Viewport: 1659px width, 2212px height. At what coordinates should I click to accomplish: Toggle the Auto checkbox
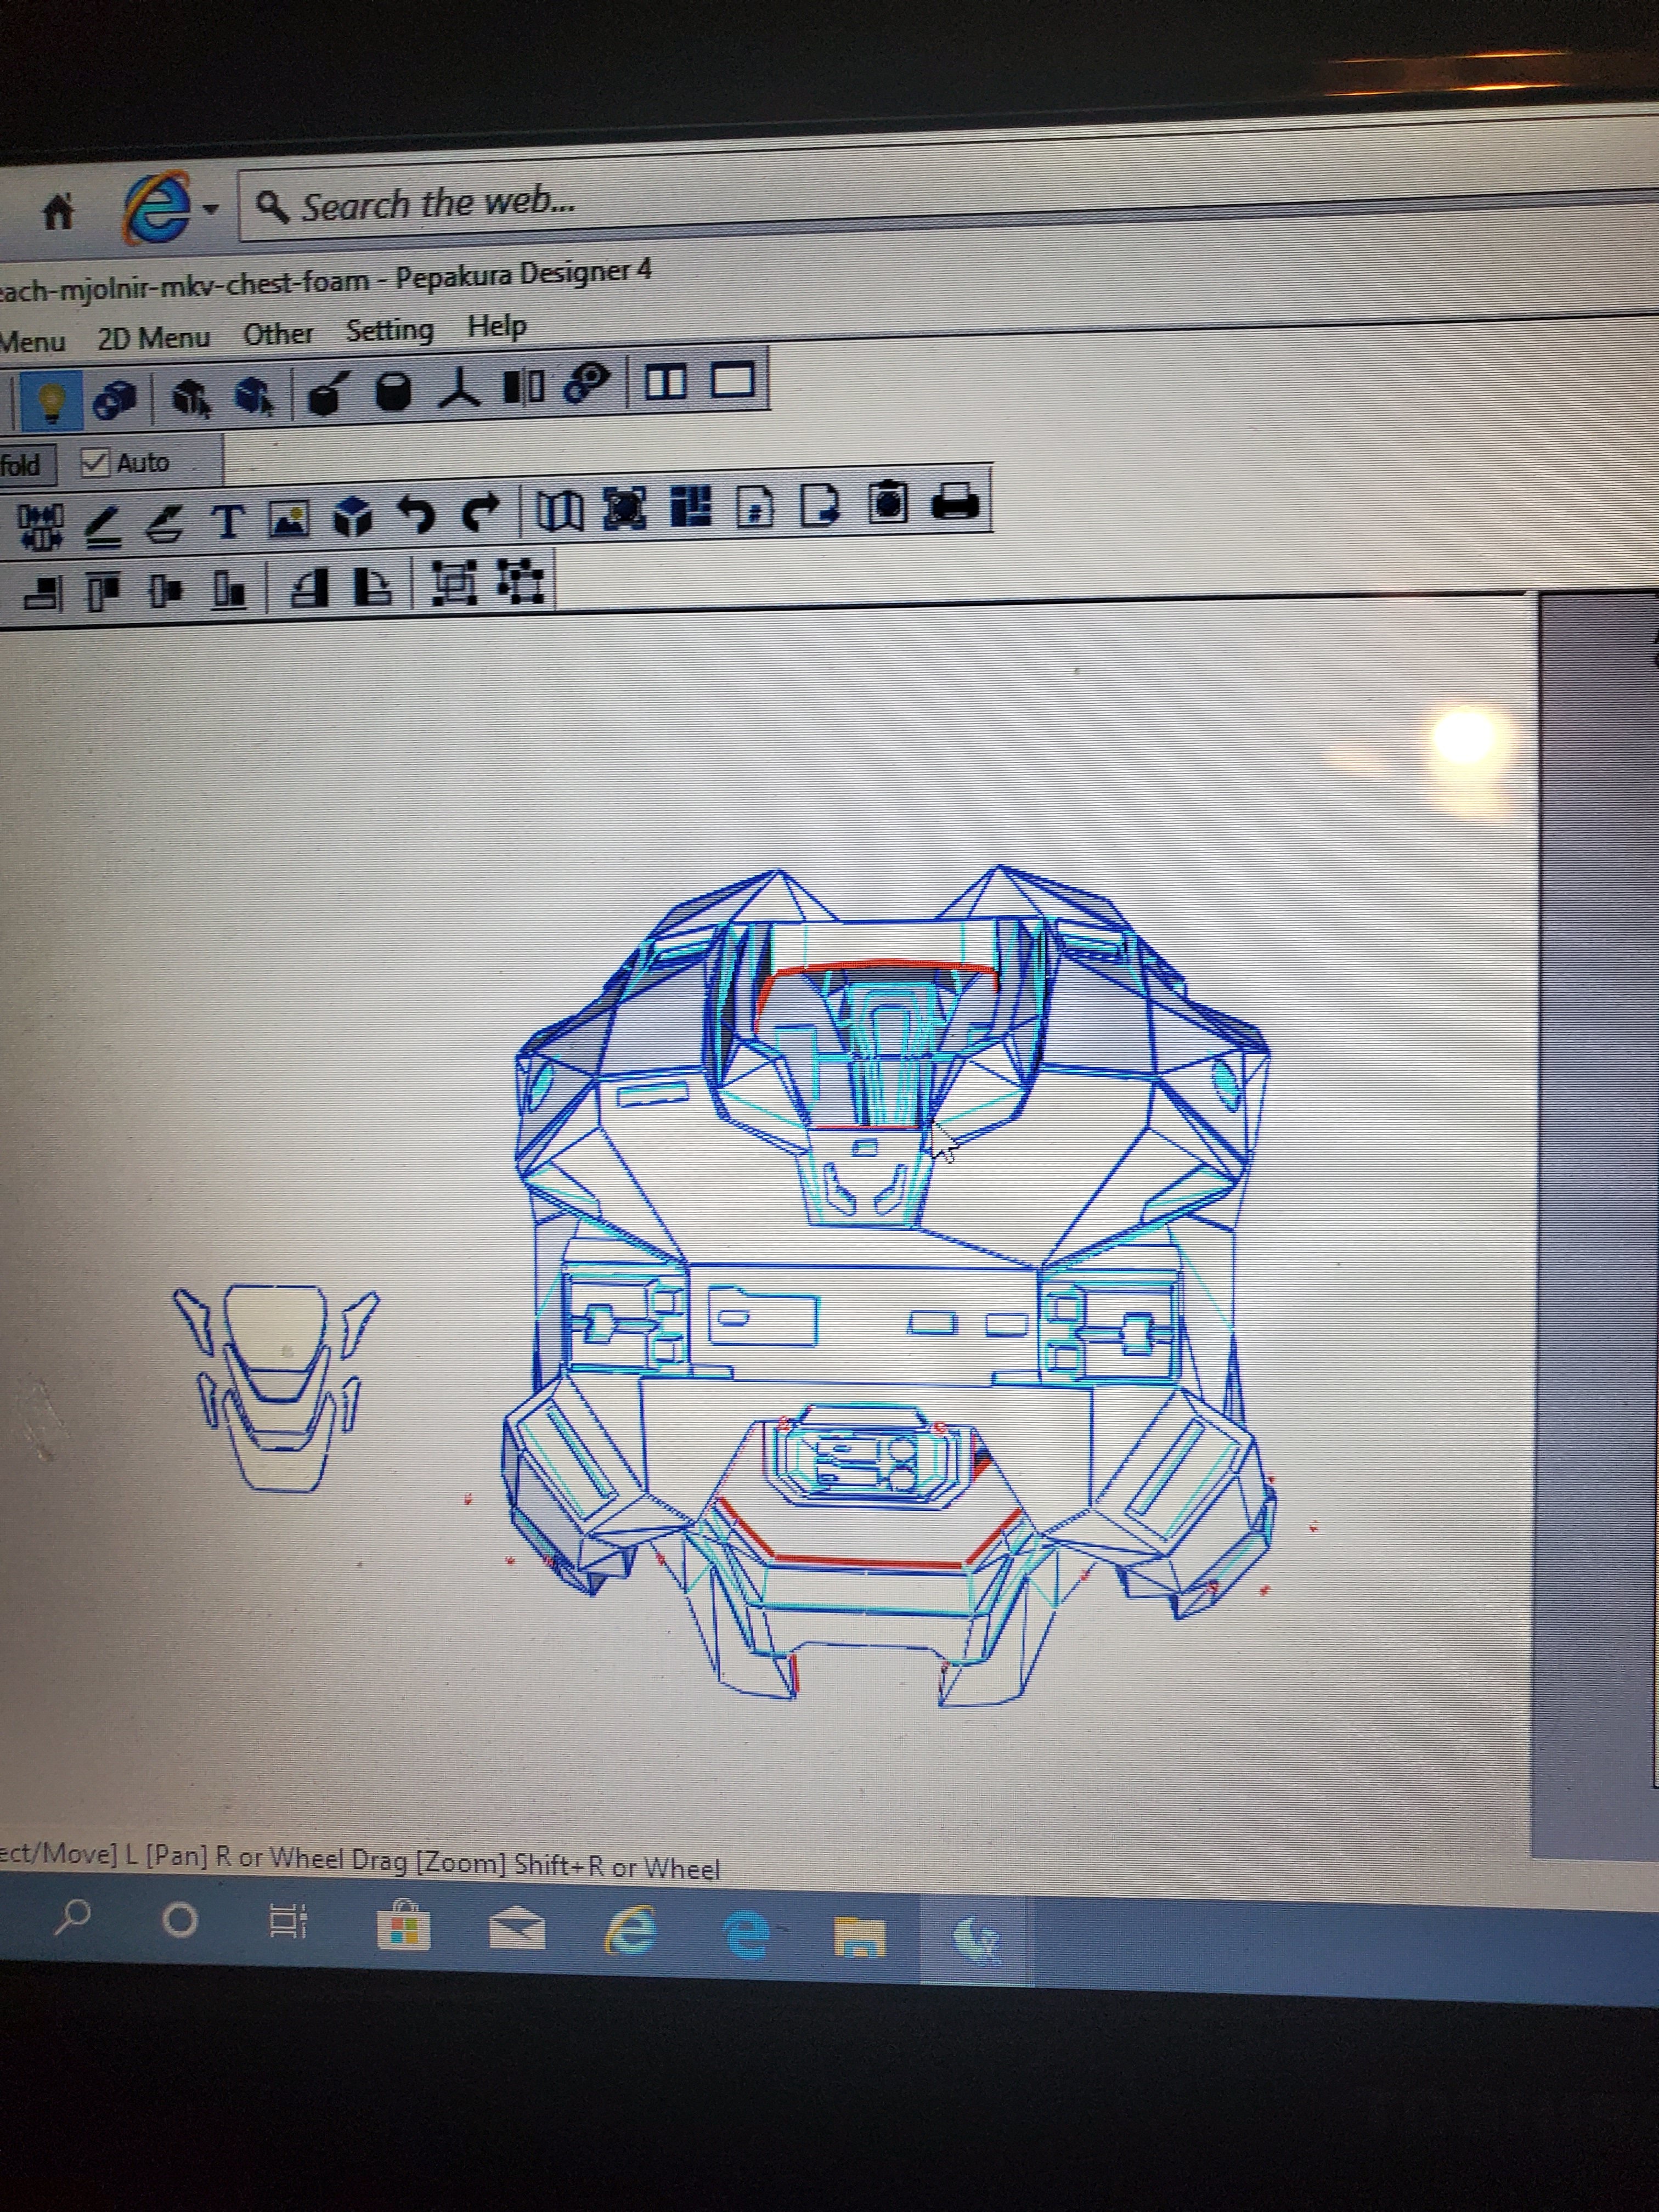94,463
